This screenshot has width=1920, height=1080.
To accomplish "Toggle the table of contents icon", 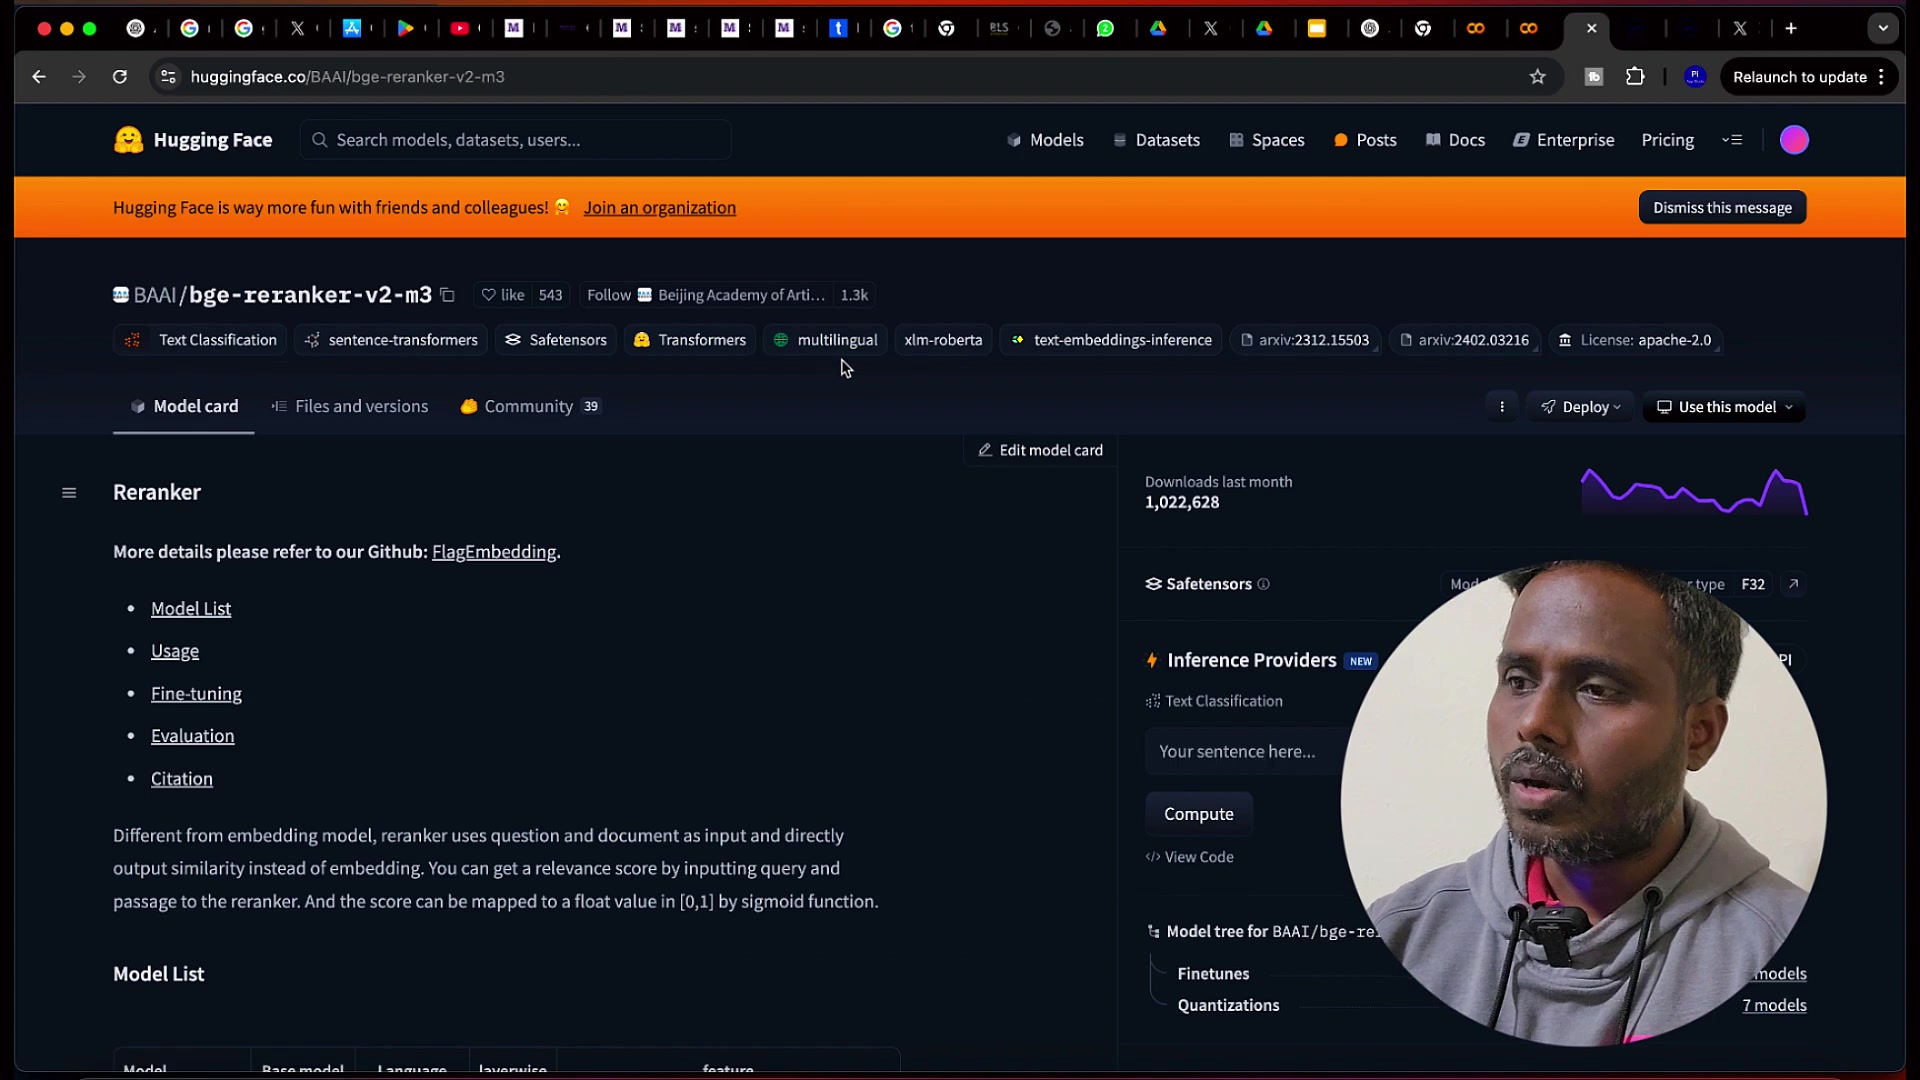I will [69, 492].
